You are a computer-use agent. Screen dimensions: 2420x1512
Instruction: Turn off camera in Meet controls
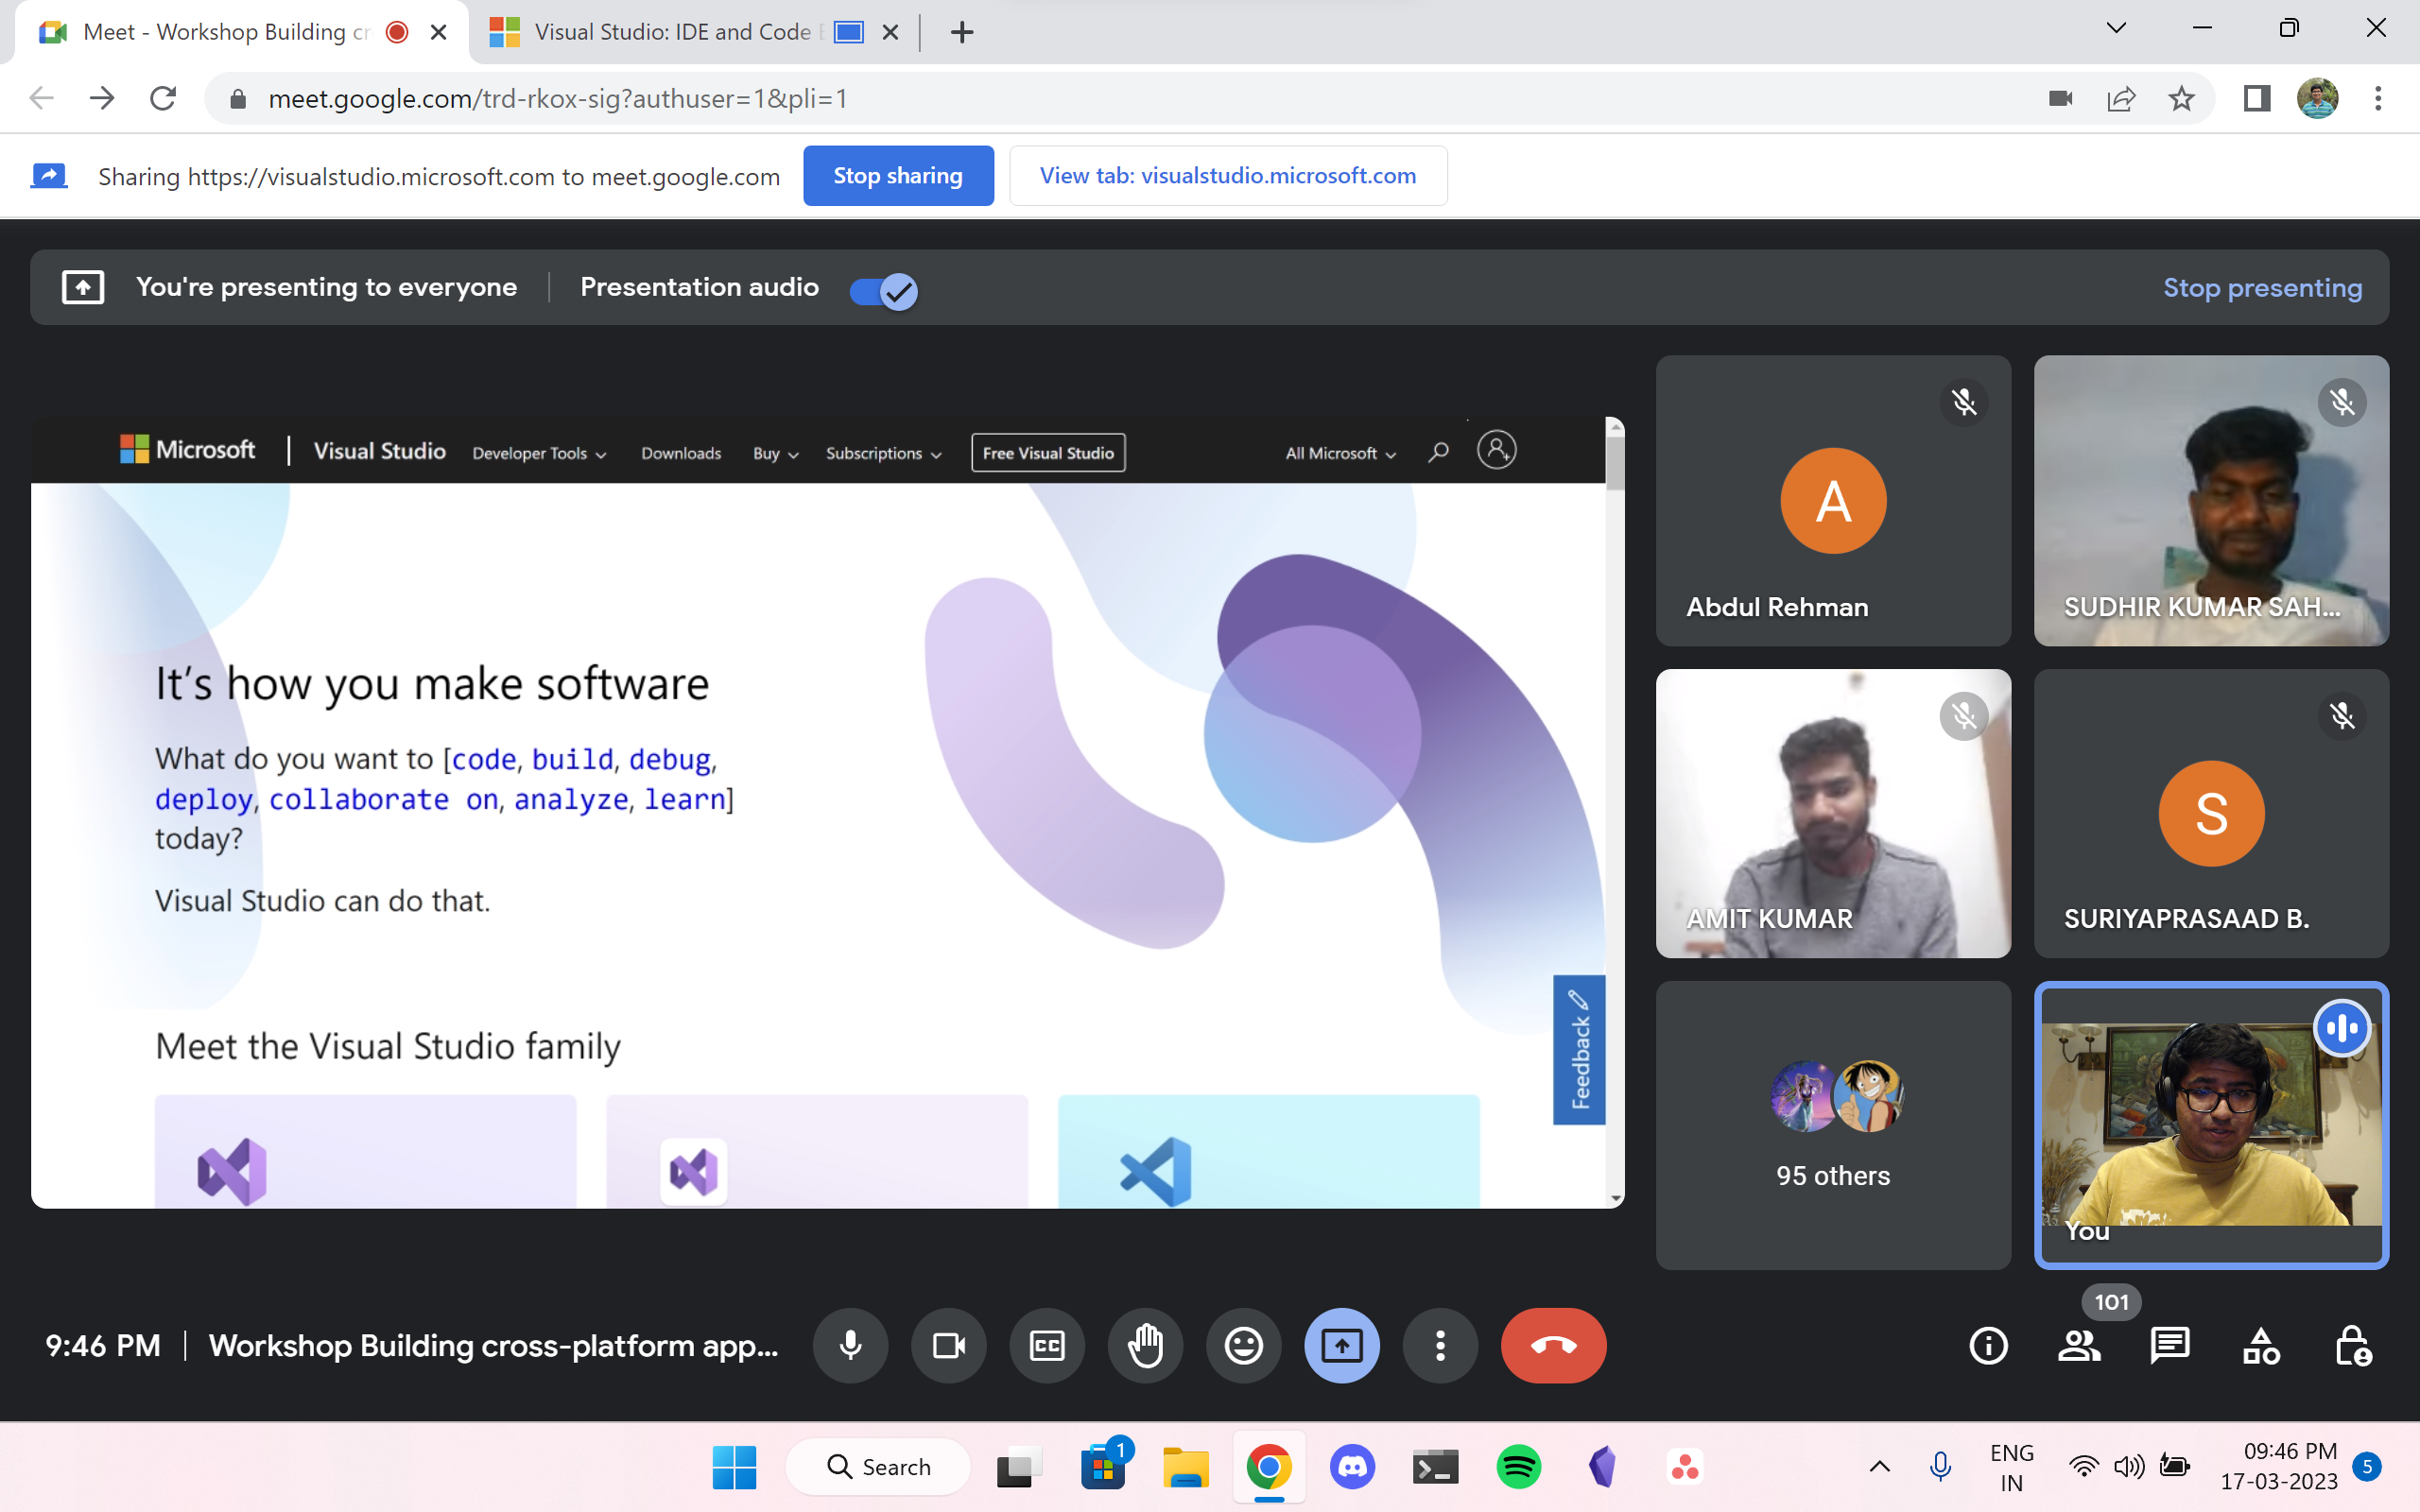(948, 1345)
